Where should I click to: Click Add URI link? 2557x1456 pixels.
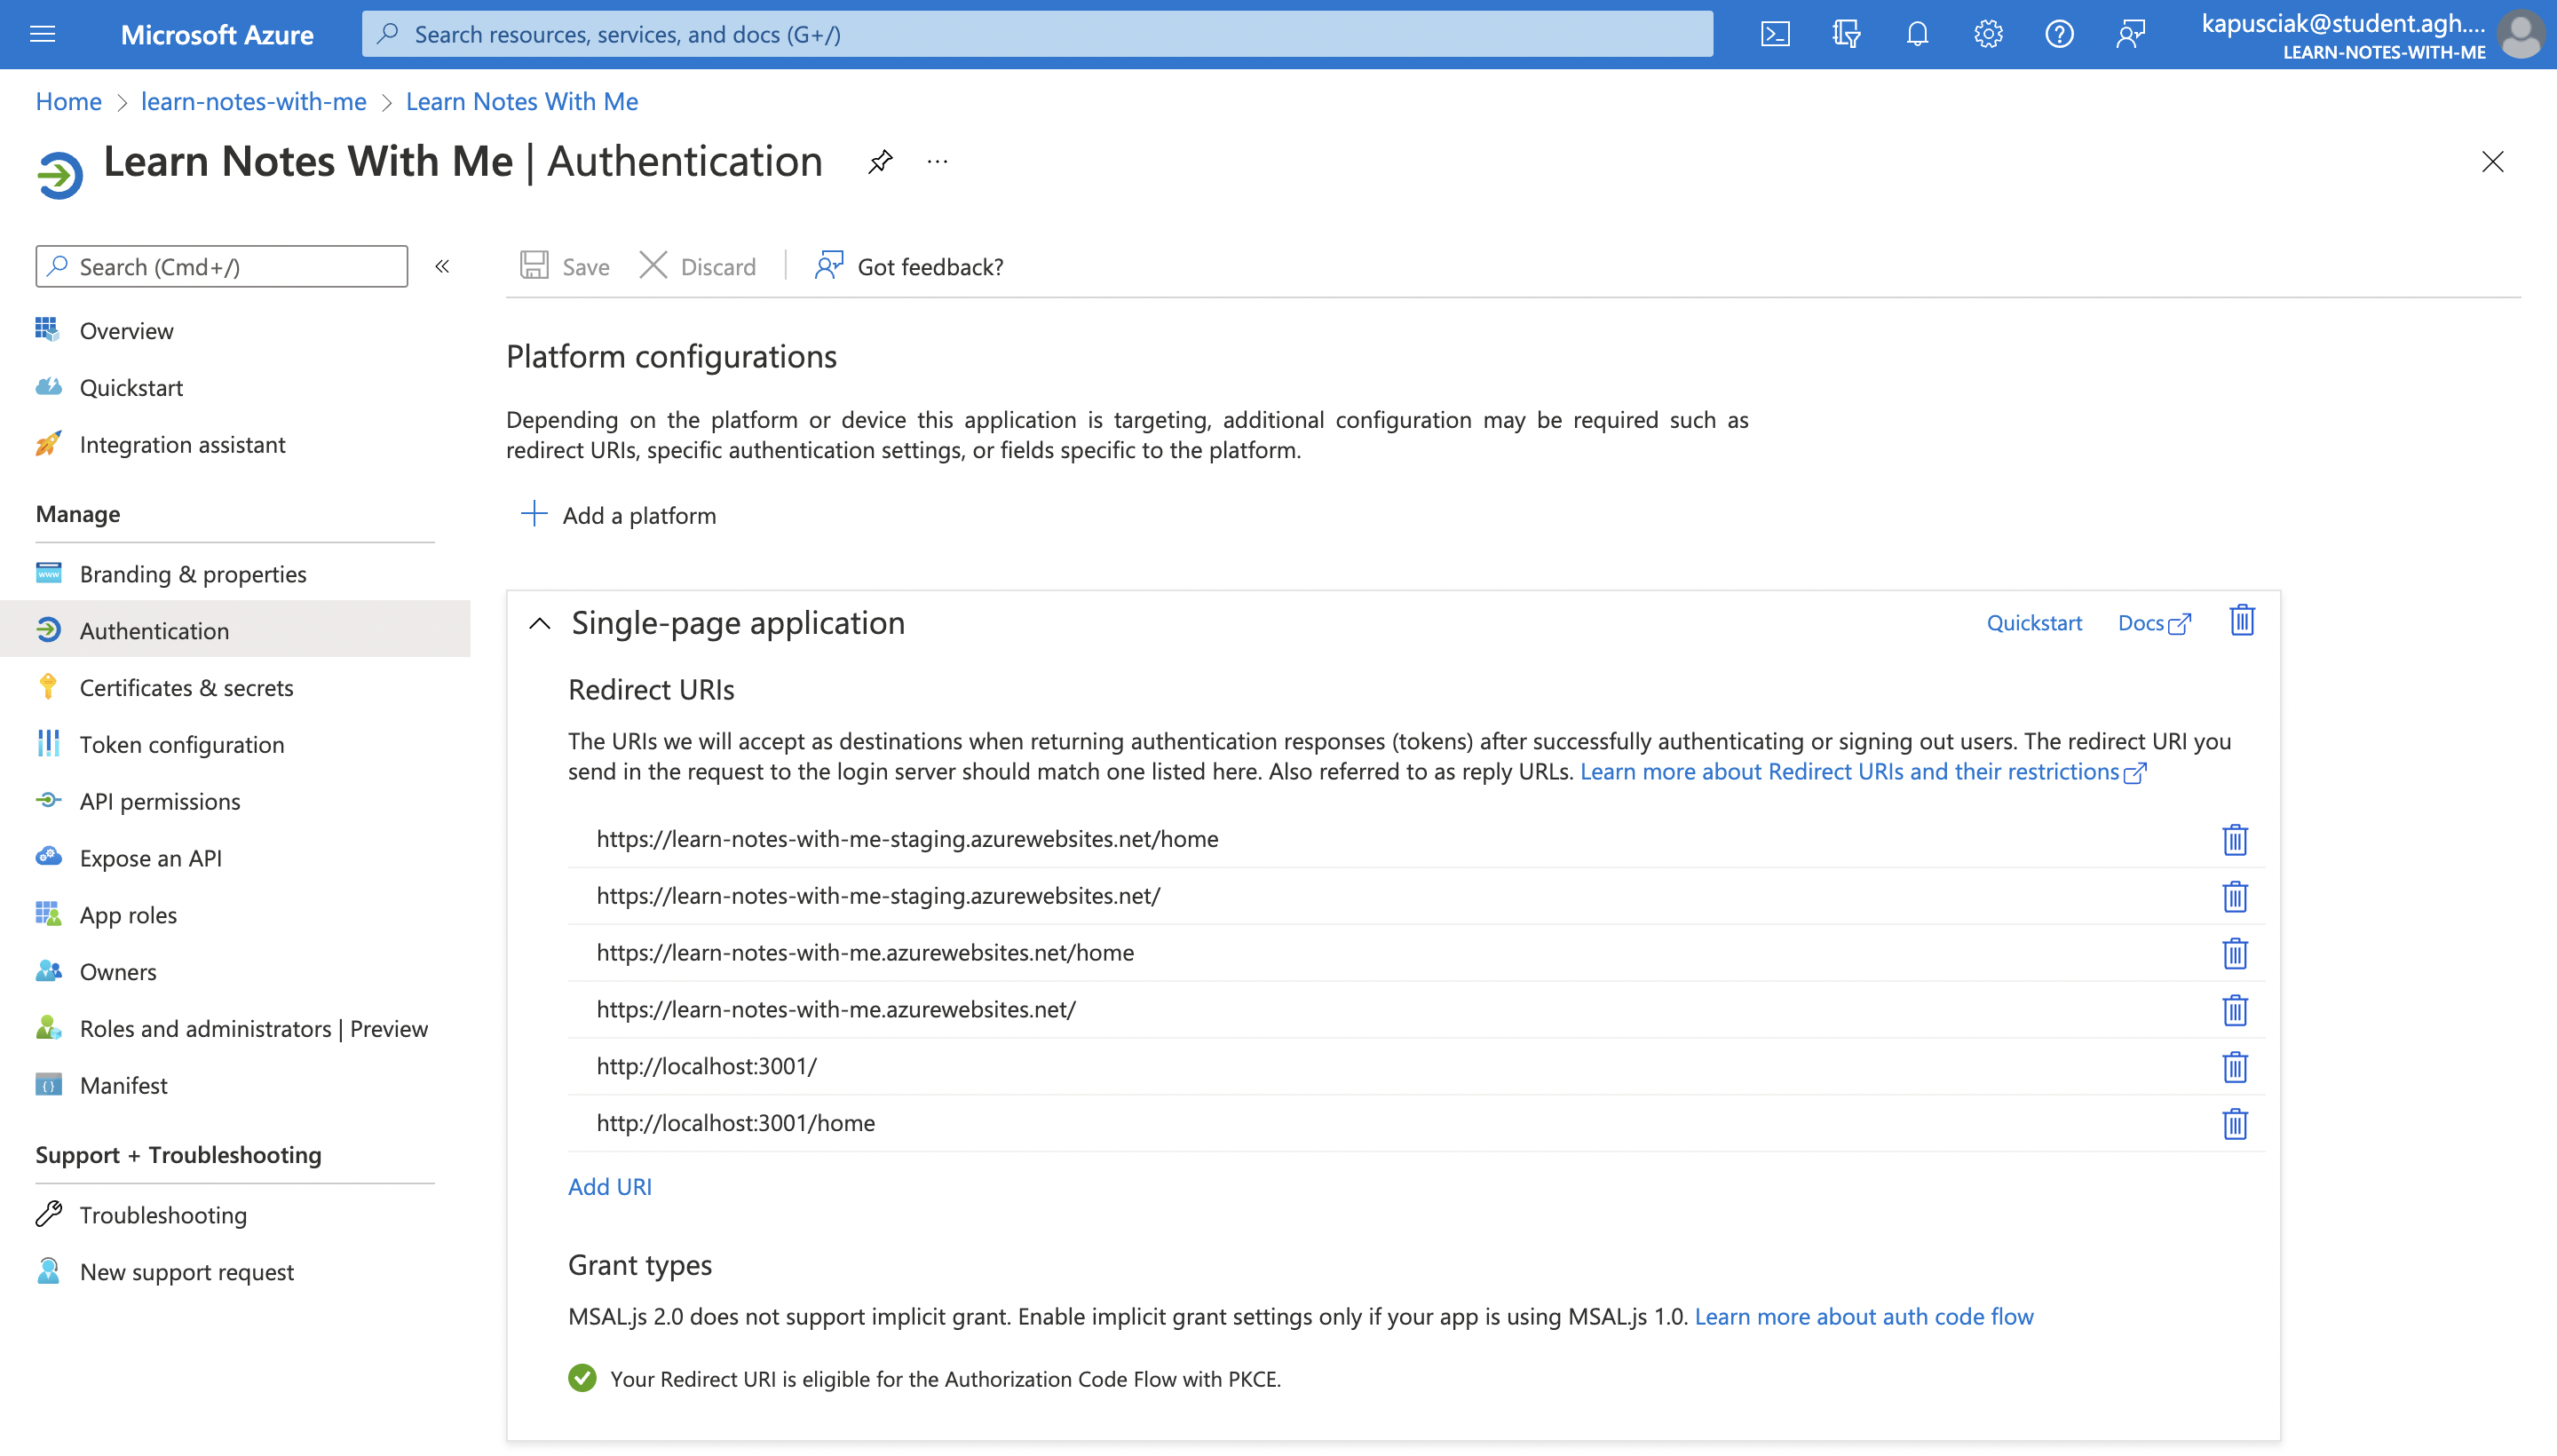tap(609, 1186)
